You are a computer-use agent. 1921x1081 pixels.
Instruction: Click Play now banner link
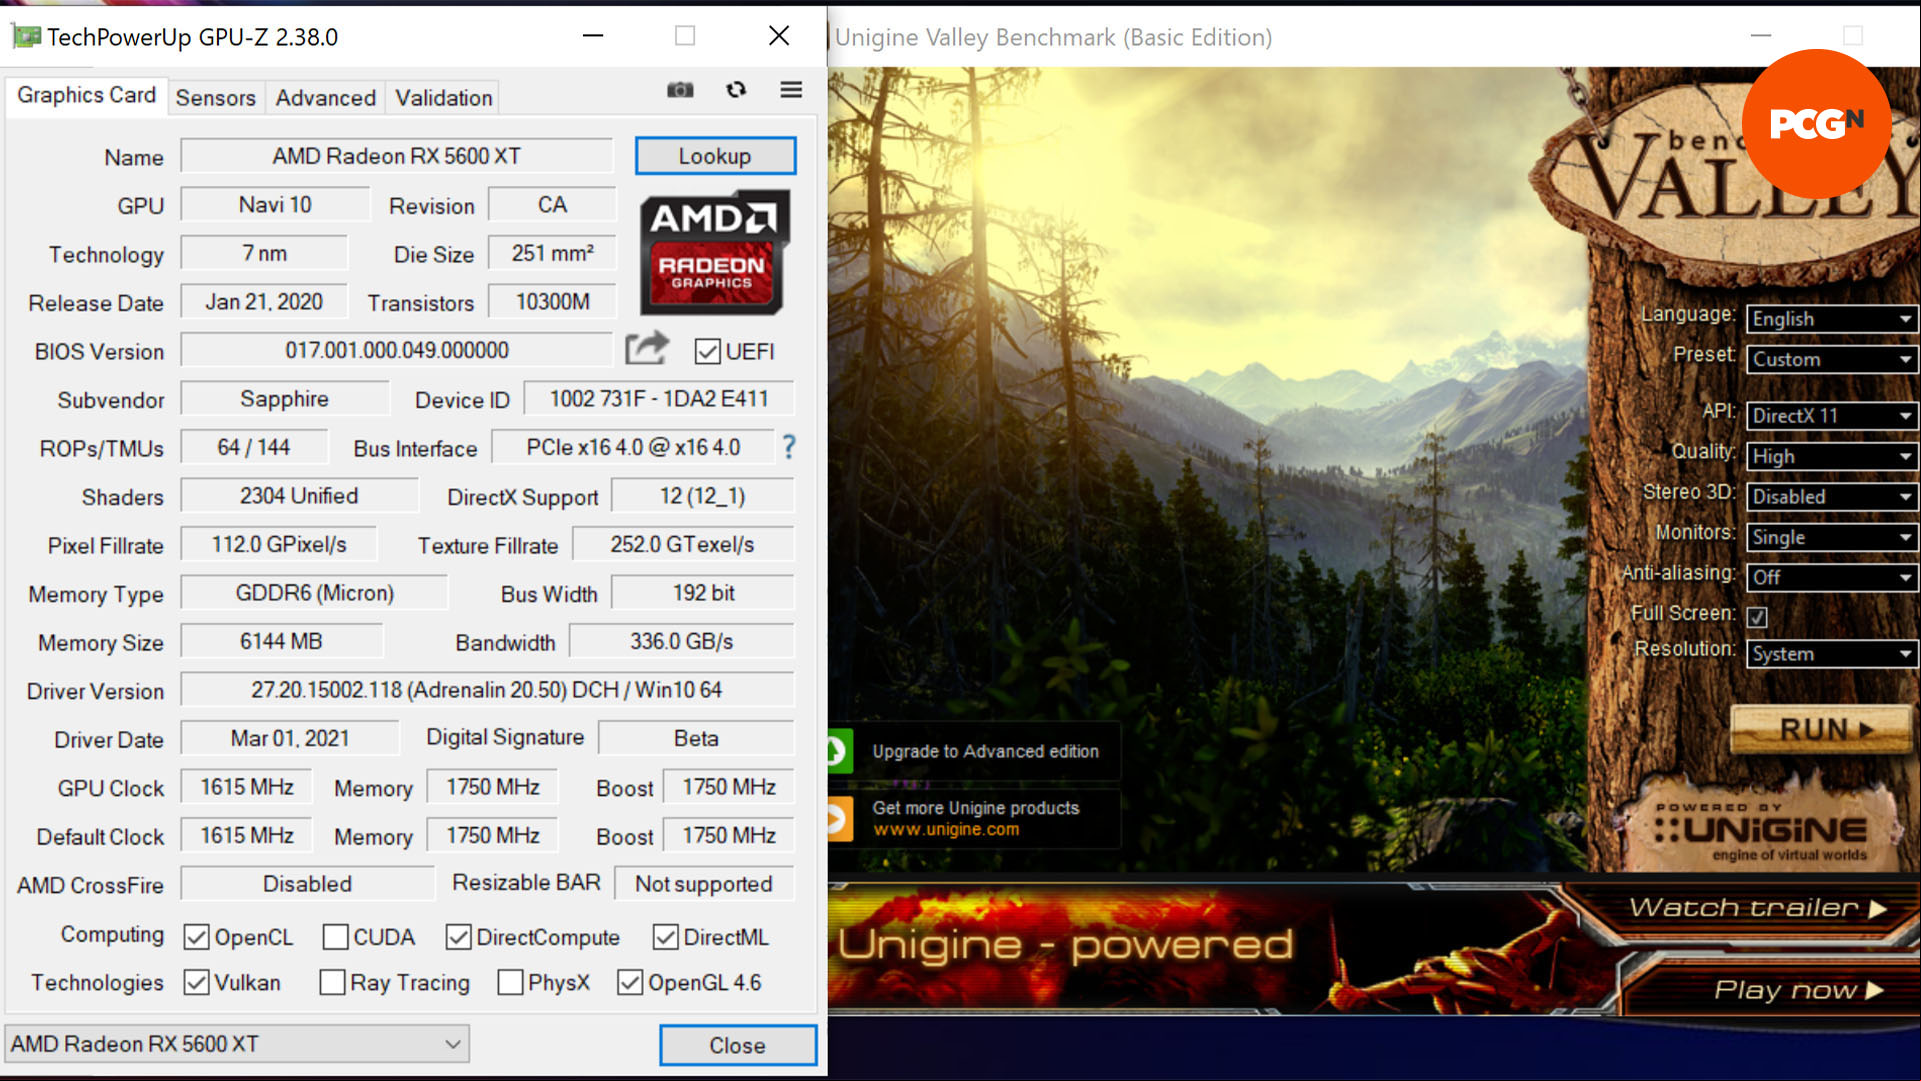tap(1797, 990)
